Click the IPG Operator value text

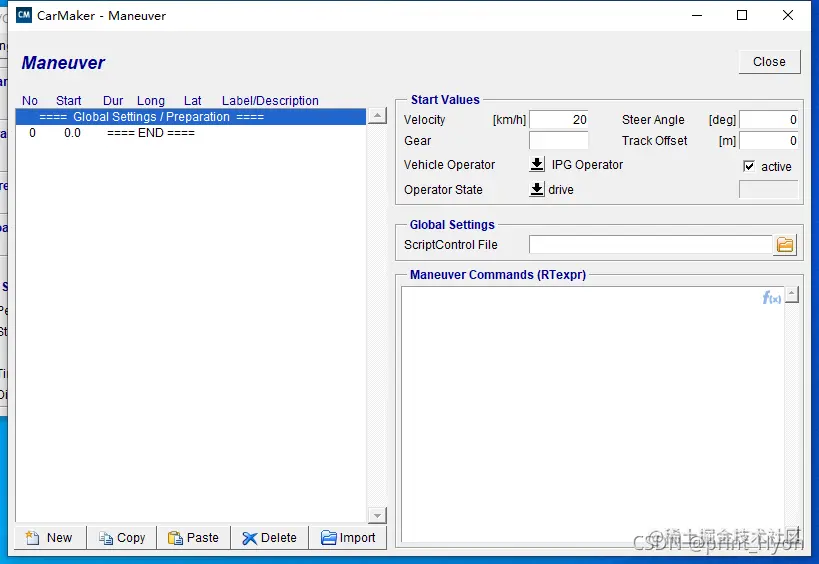pos(587,165)
